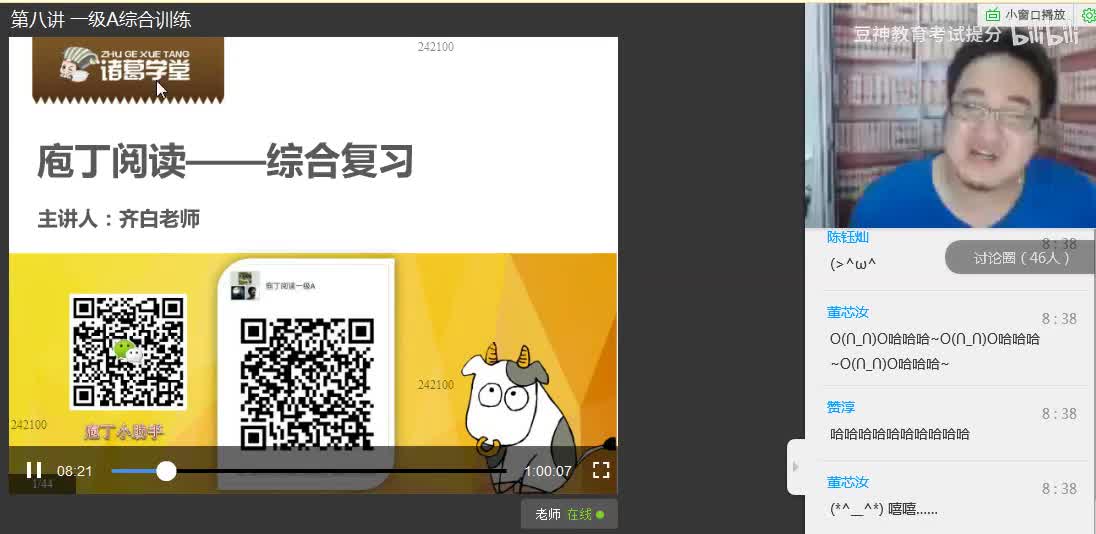Click the 主讲人：齐白老师 text on slide

[x=119, y=219]
